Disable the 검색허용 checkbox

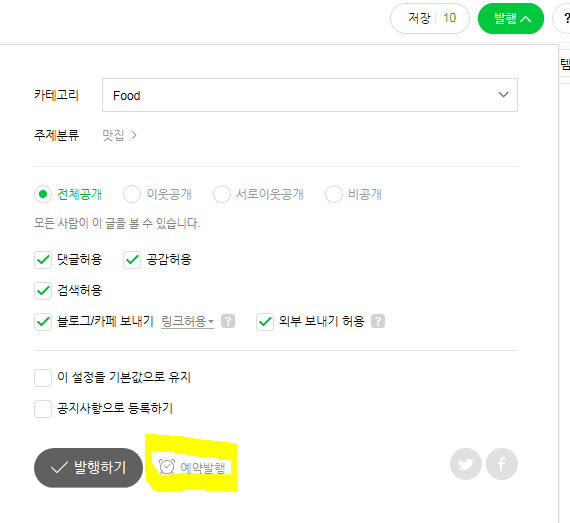click(43, 291)
